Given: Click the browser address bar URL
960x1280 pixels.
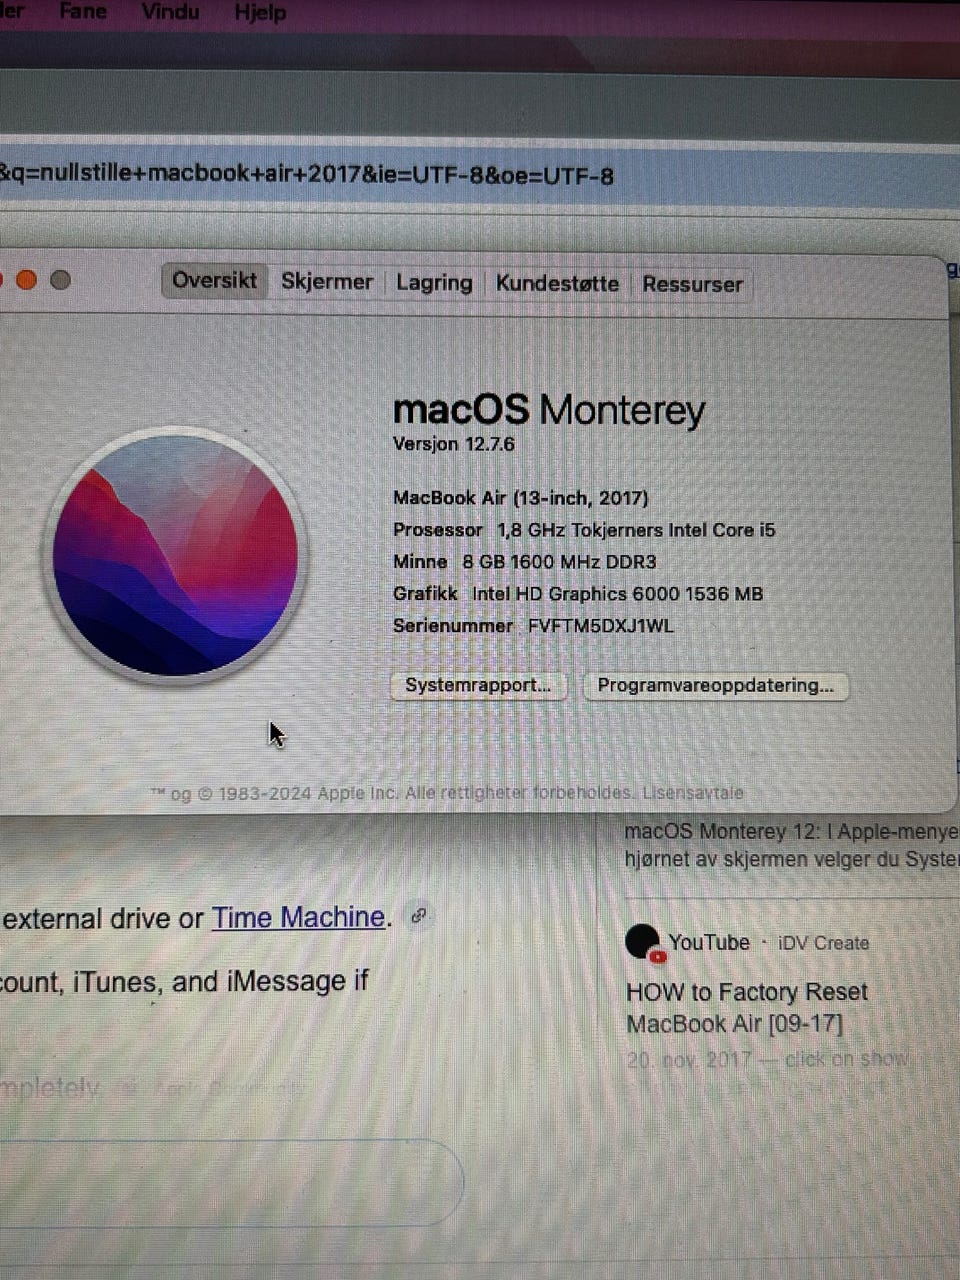Looking at the screenshot, I should tap(307, 175).
